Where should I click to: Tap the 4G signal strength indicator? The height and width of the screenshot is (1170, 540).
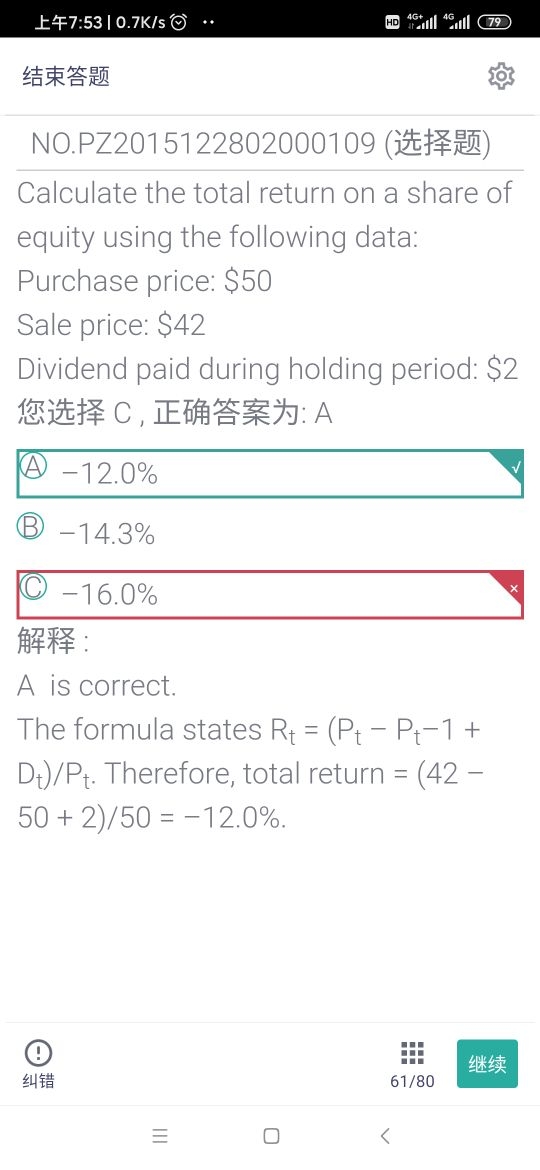point(456,22)
